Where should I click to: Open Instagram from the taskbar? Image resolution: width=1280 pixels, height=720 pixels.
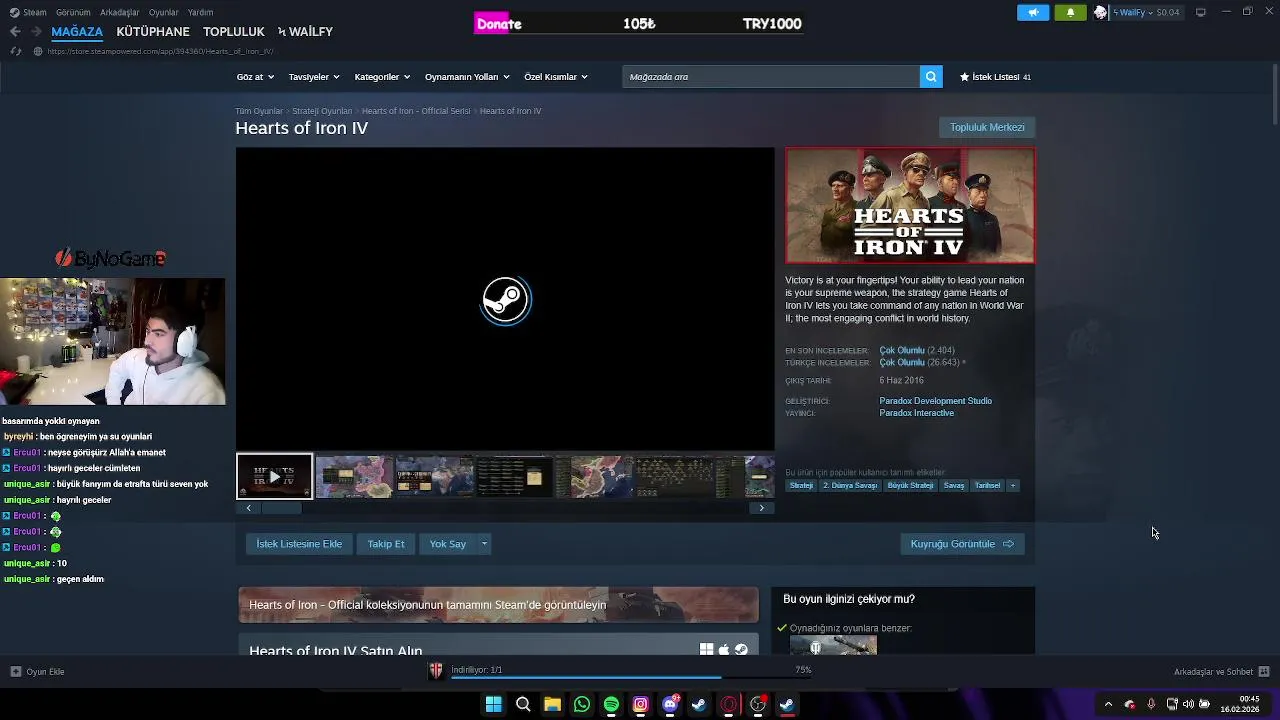pyautogui.click(x=641, y=705)
